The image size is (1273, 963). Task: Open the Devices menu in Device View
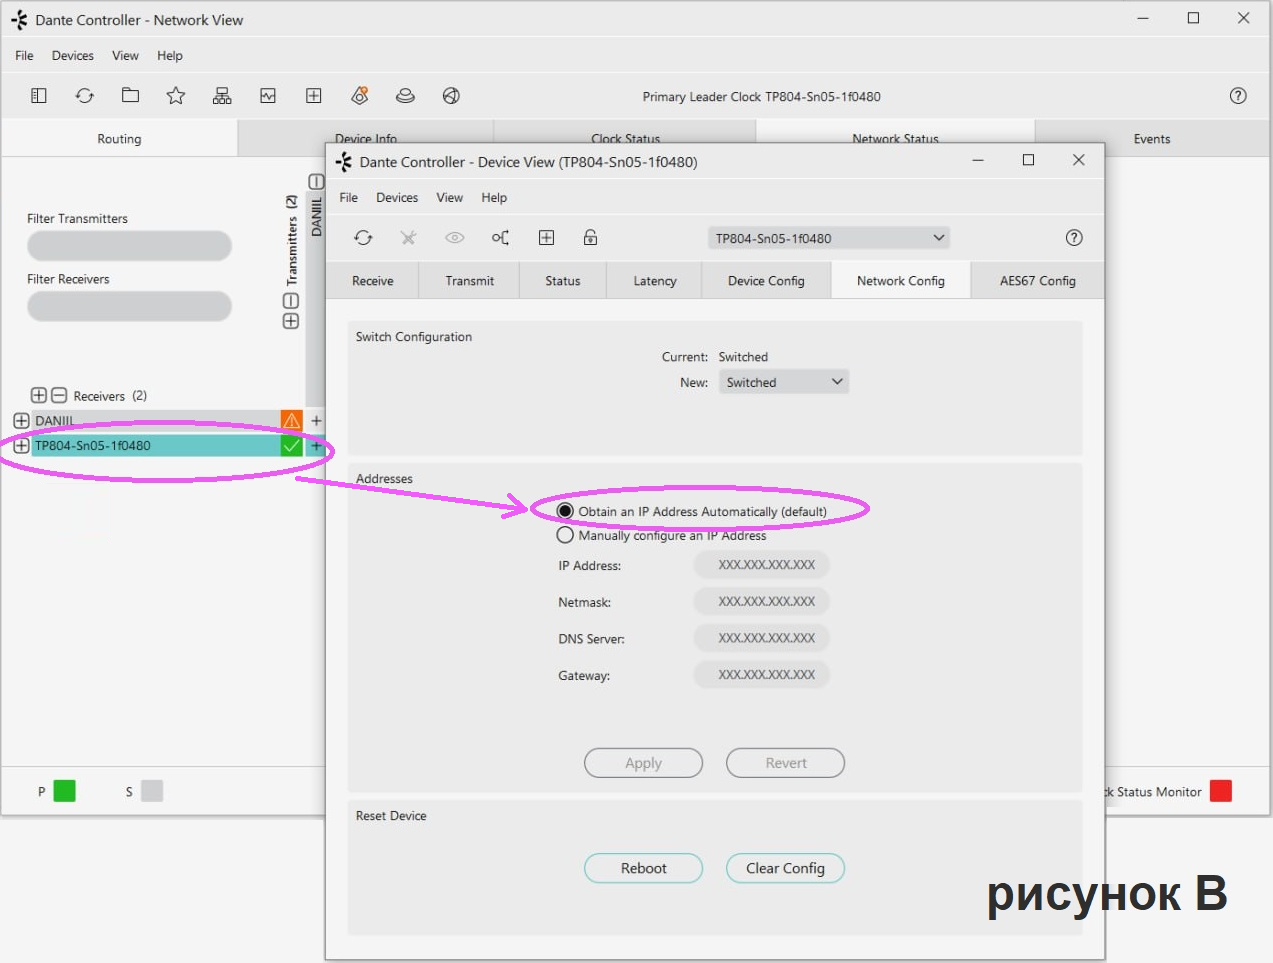point(397,198)
